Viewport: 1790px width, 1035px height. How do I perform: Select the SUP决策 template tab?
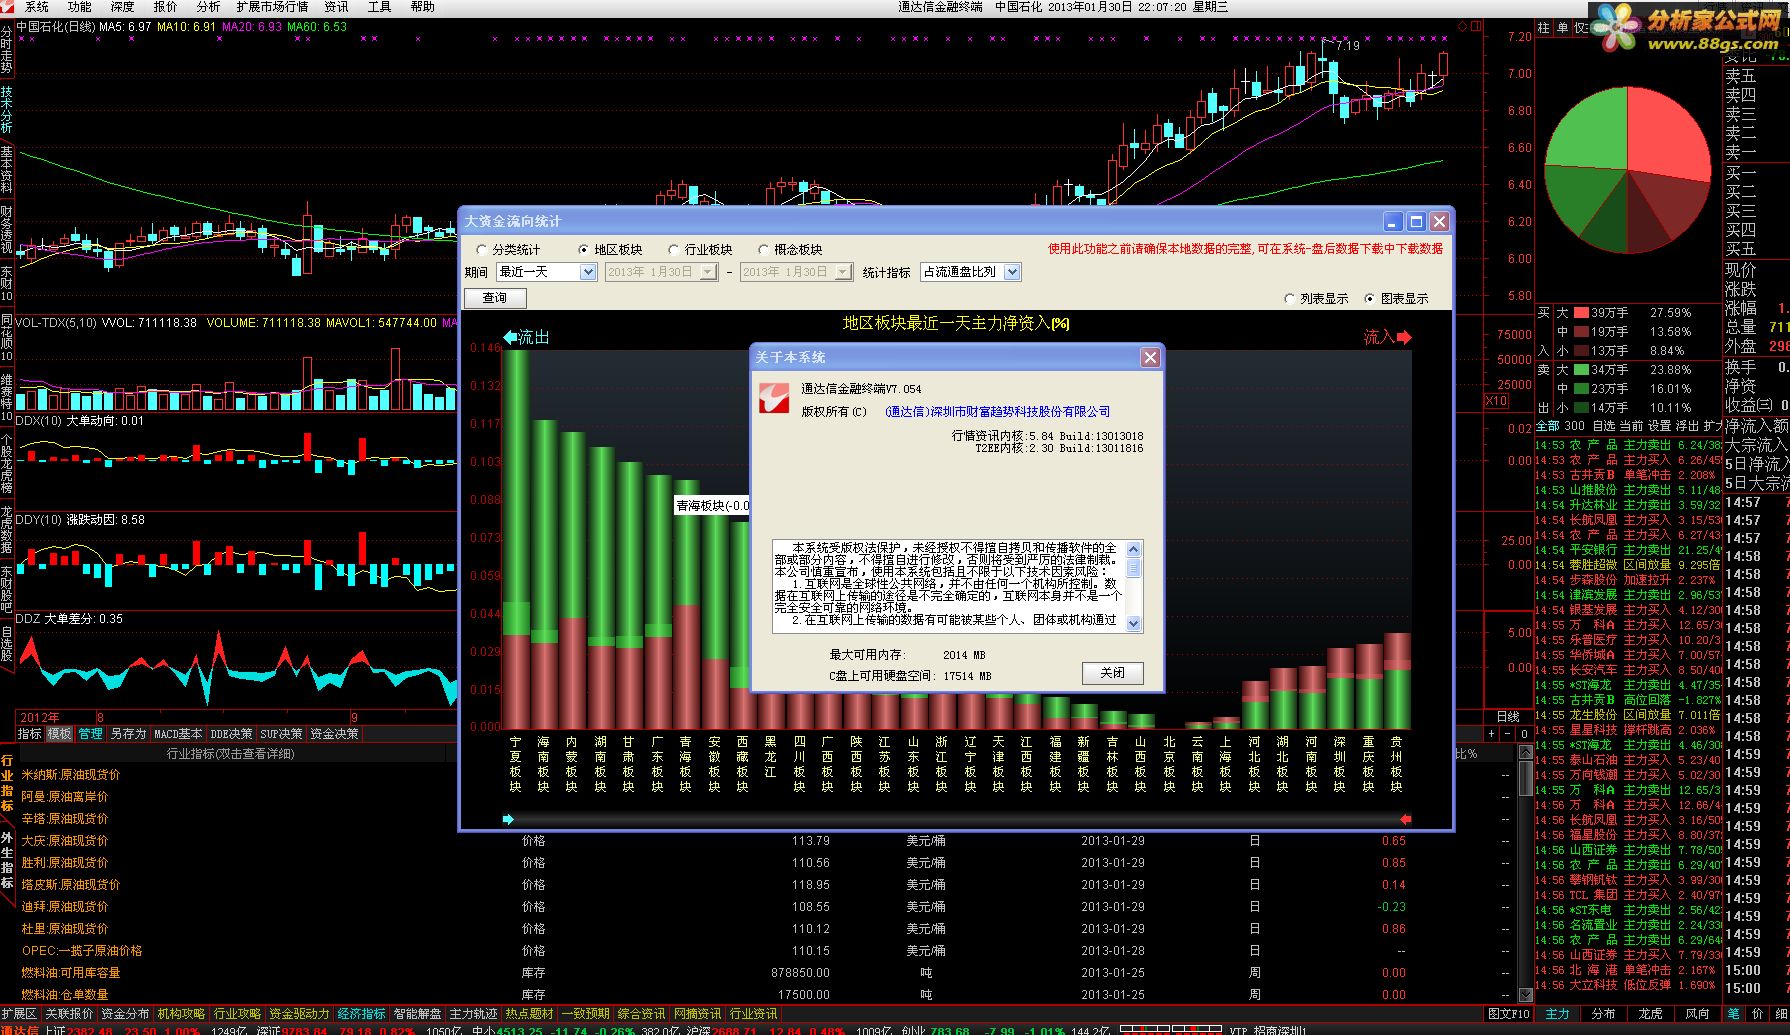click(x=282, y=734)
